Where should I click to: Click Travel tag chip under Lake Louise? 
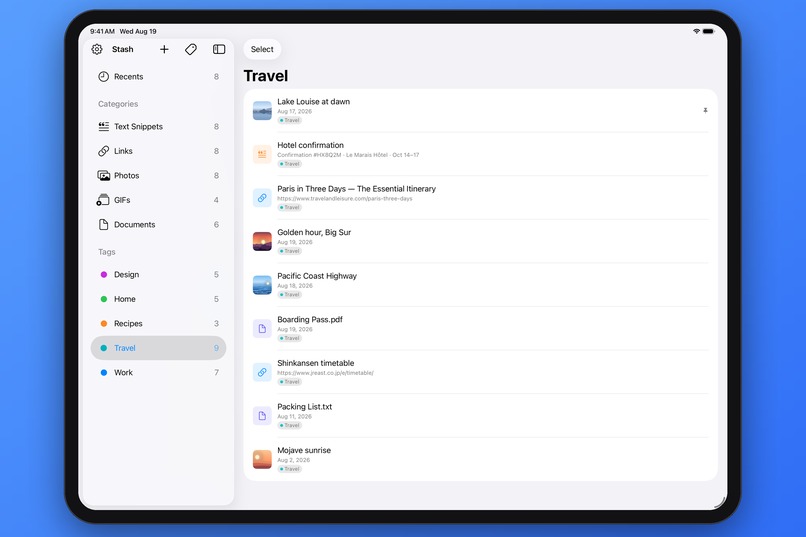click(290, 120)
